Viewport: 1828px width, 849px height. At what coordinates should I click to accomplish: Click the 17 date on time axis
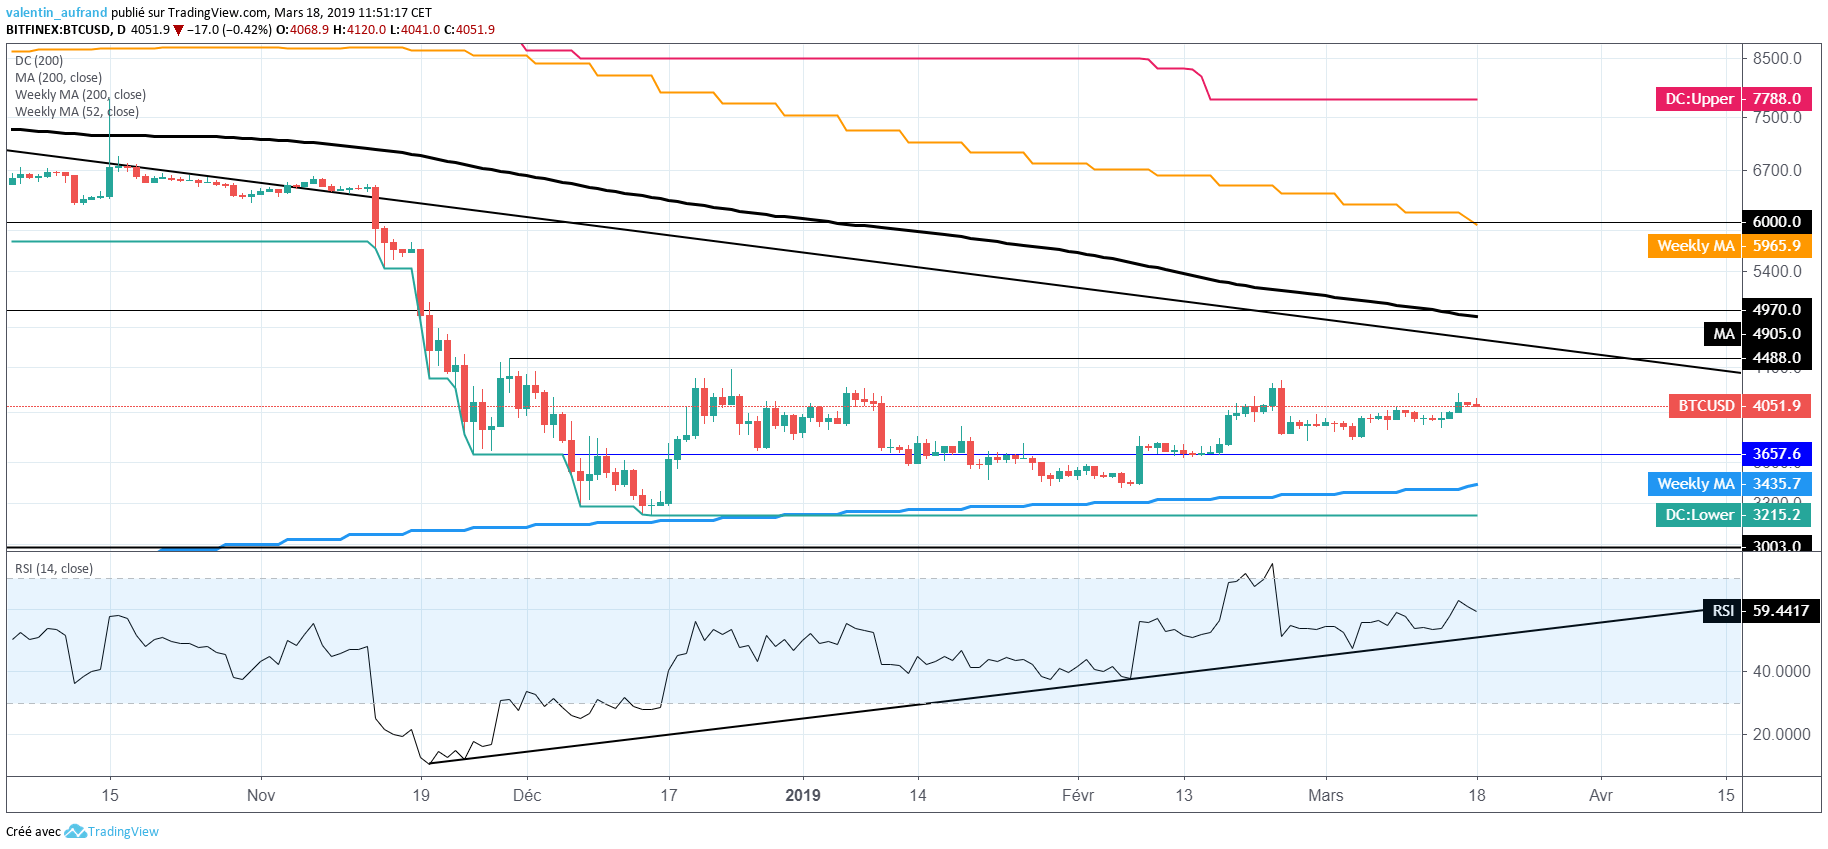point(669,796)
